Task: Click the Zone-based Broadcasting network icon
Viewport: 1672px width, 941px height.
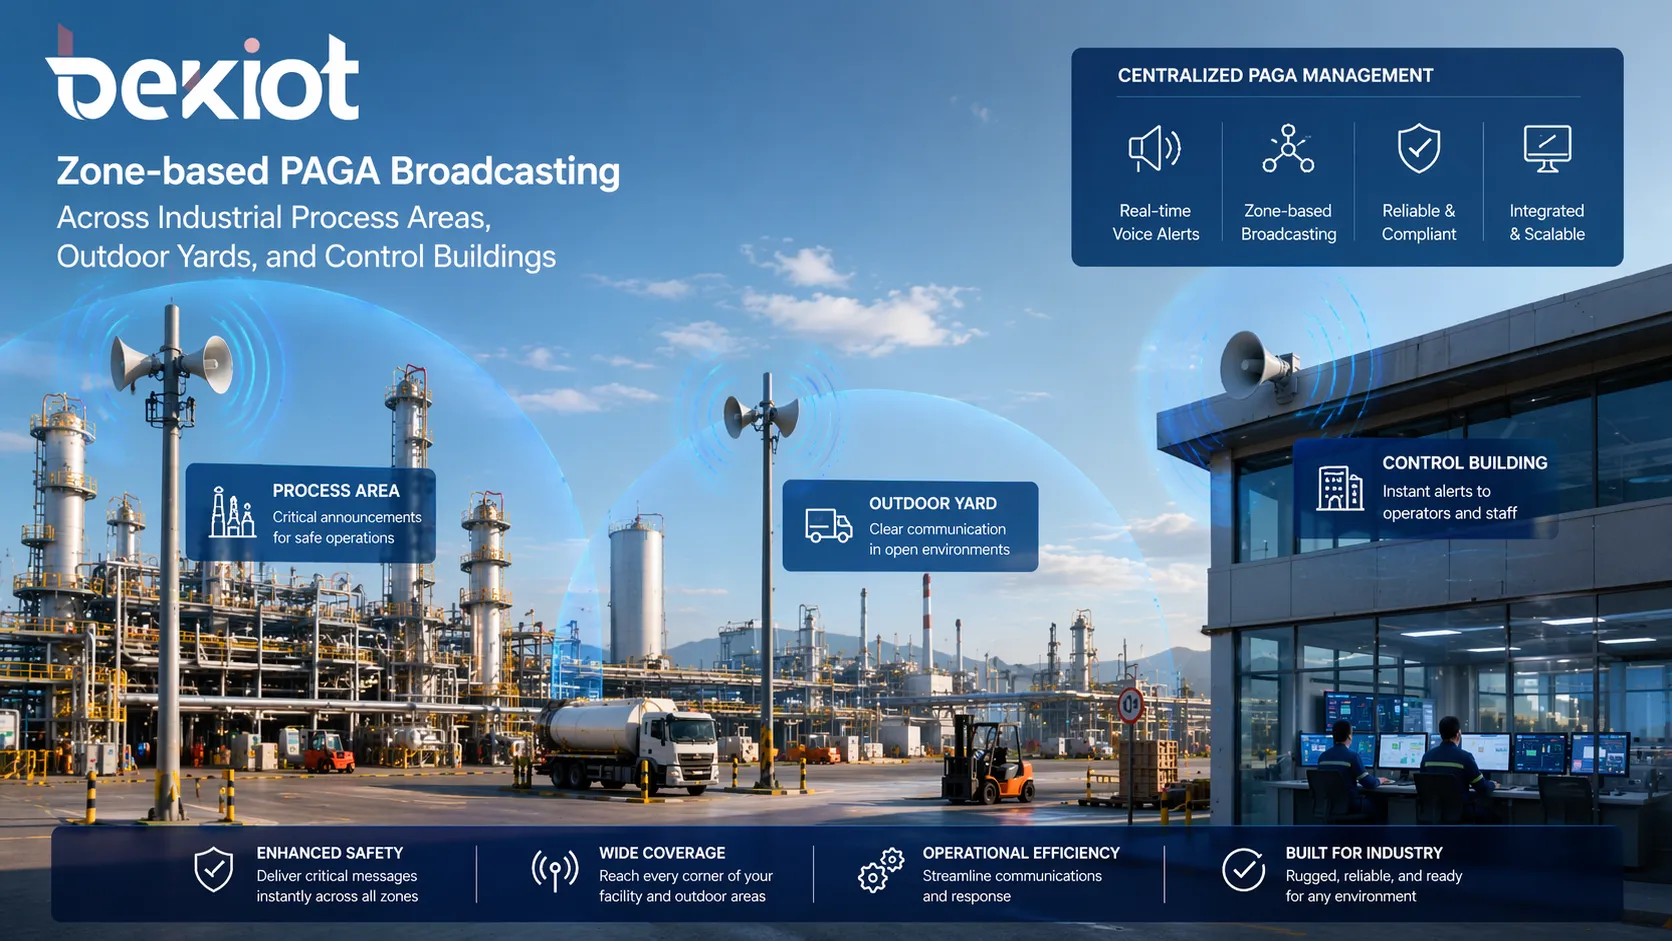Action: coord(1287,148)
